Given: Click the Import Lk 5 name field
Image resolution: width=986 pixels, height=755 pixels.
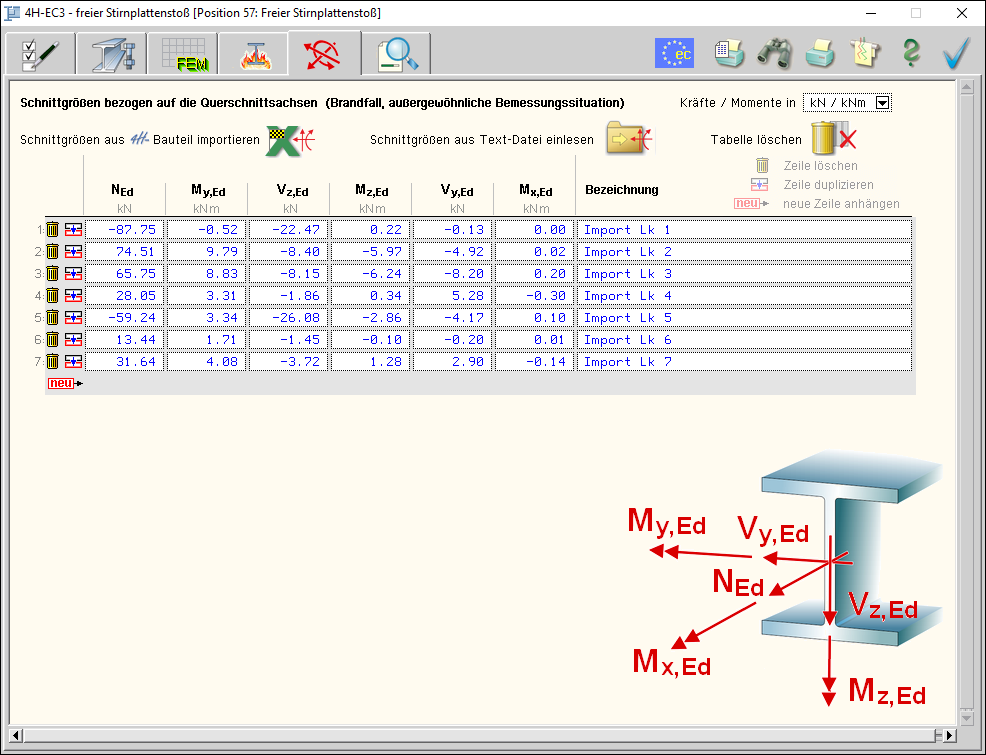Looking at the screenshot, I should click(744, 318).
